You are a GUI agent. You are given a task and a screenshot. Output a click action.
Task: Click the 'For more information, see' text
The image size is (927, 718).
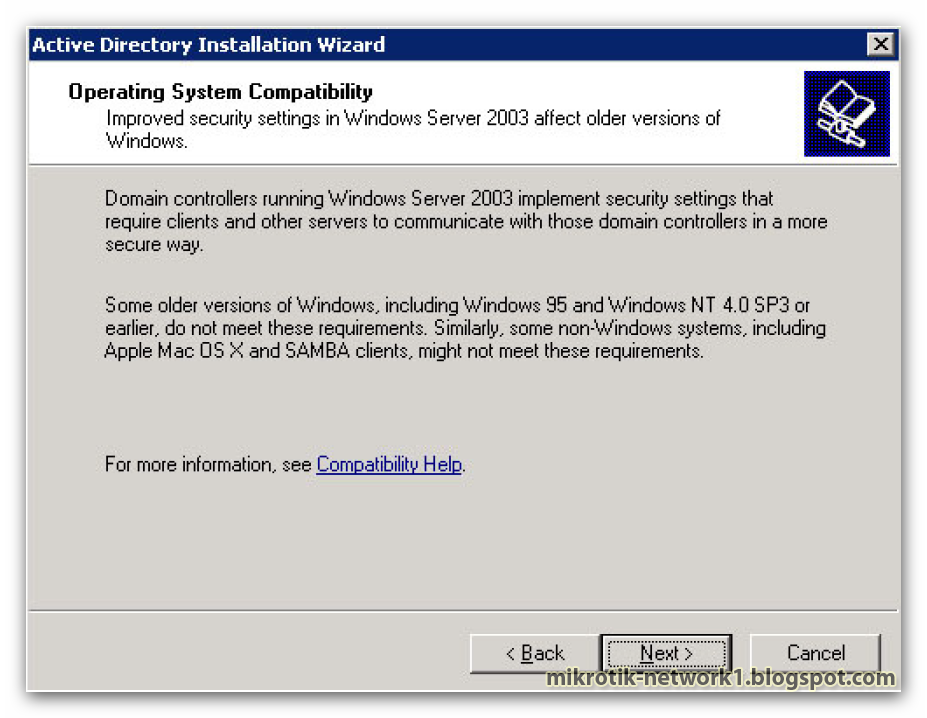pyautogui.click(x=208, y=464)
